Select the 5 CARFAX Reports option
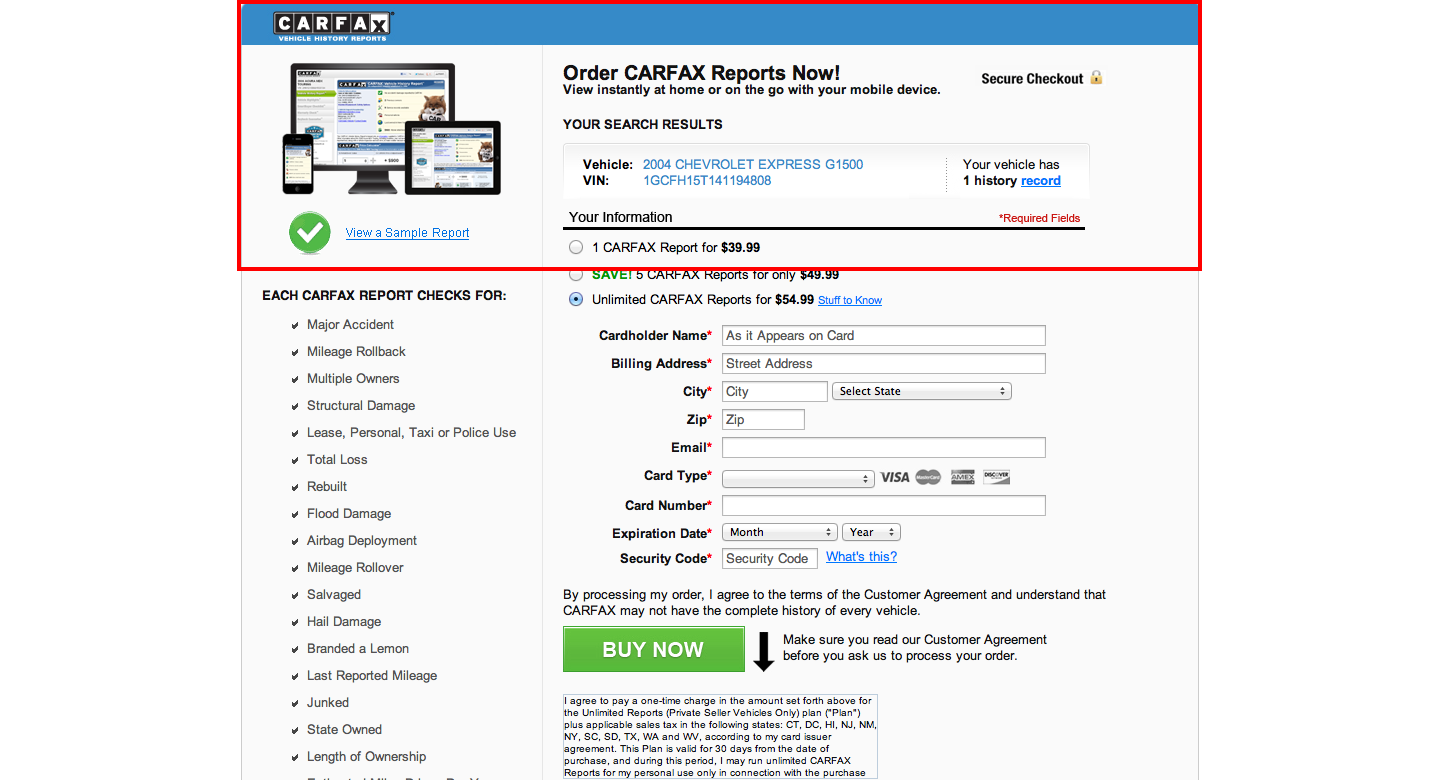 (575, 273)
